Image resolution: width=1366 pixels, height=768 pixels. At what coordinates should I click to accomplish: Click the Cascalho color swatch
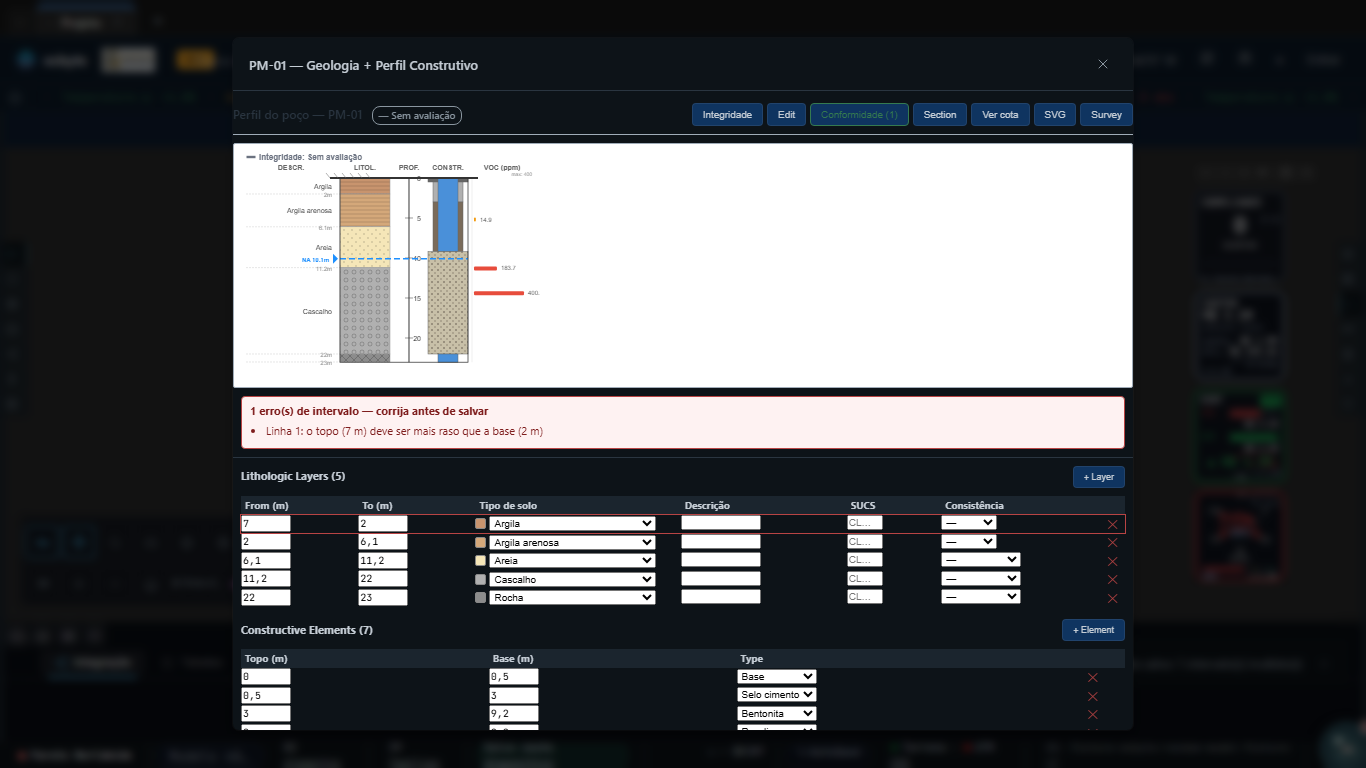(481, 579)
